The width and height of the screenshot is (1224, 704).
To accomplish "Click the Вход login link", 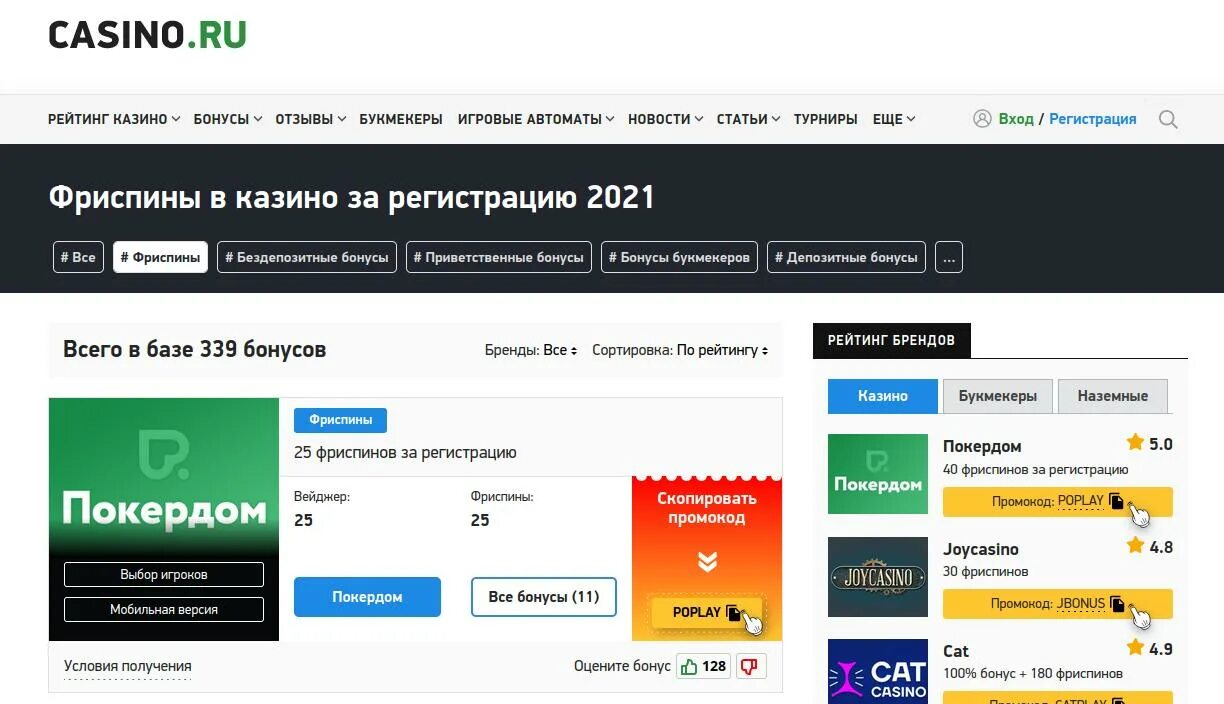I will pyautogui.click(x=1016, y=118).
